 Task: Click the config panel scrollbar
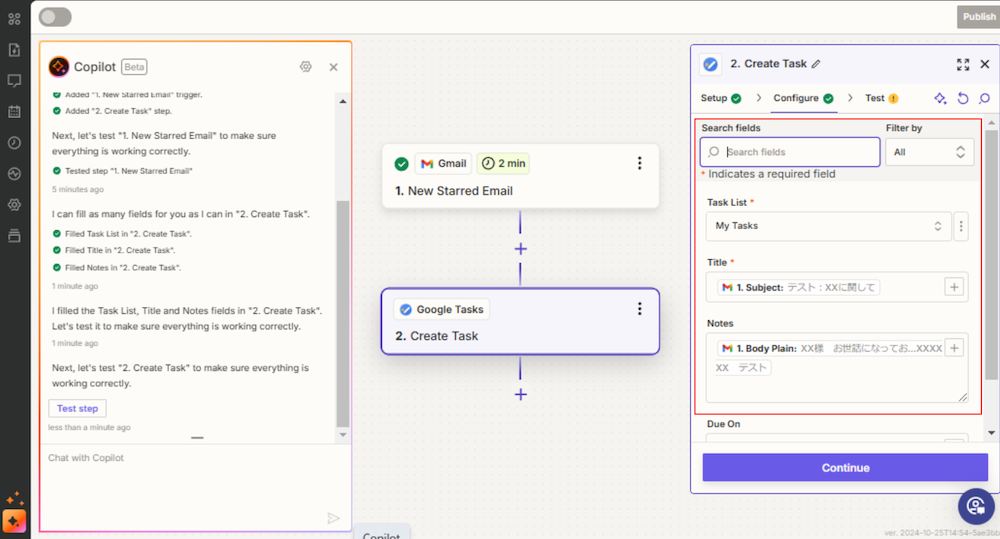point(990,255)
